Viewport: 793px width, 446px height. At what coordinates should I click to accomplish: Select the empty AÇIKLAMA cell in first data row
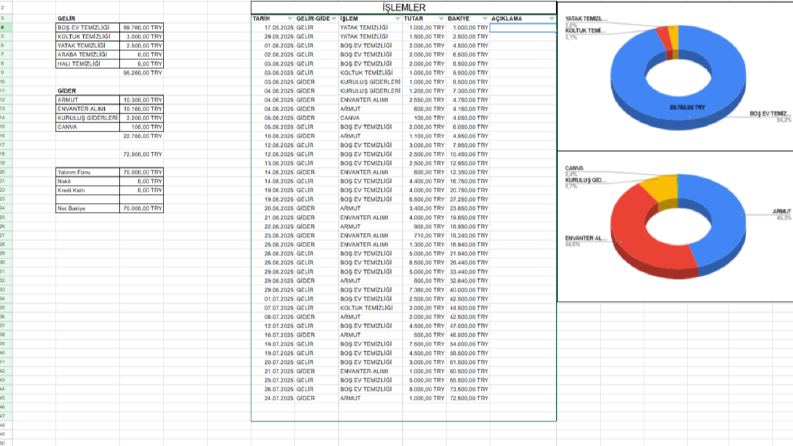click(523, 28)
